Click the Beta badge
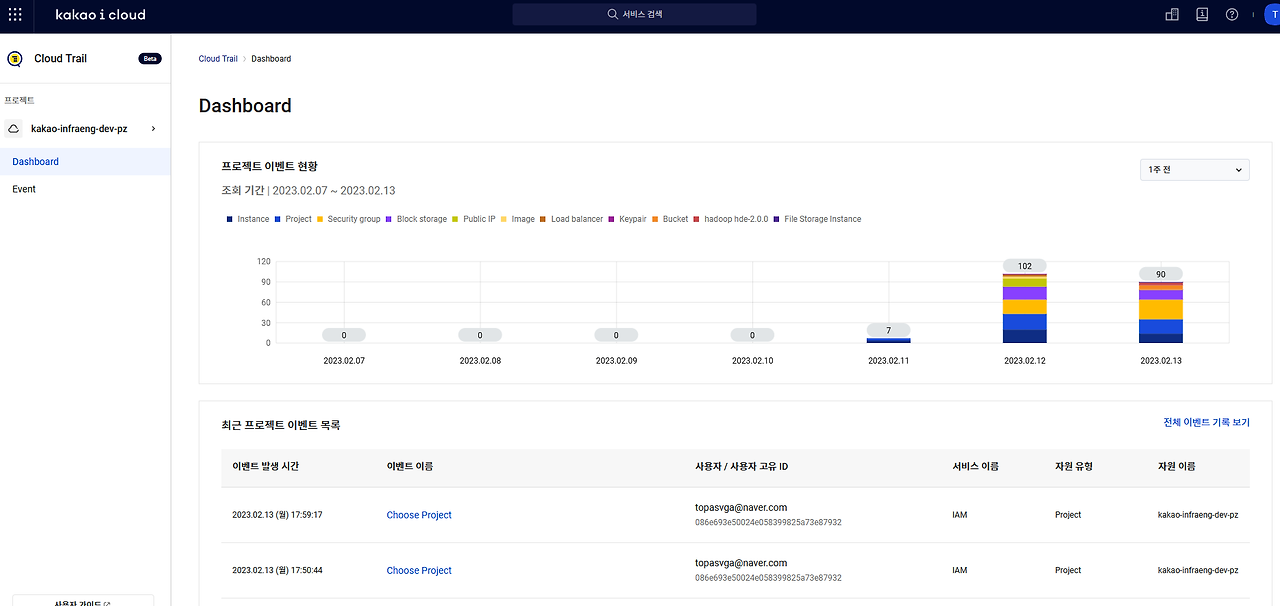Viewport: 1280px width, 606px height. [x=150, y=58]
